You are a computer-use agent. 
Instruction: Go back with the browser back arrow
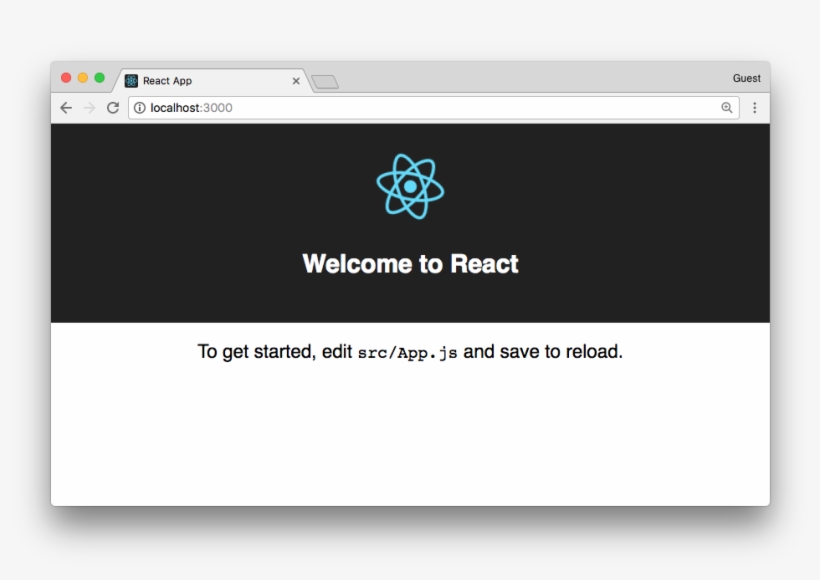pyautogui.click(x=66, y=108)
